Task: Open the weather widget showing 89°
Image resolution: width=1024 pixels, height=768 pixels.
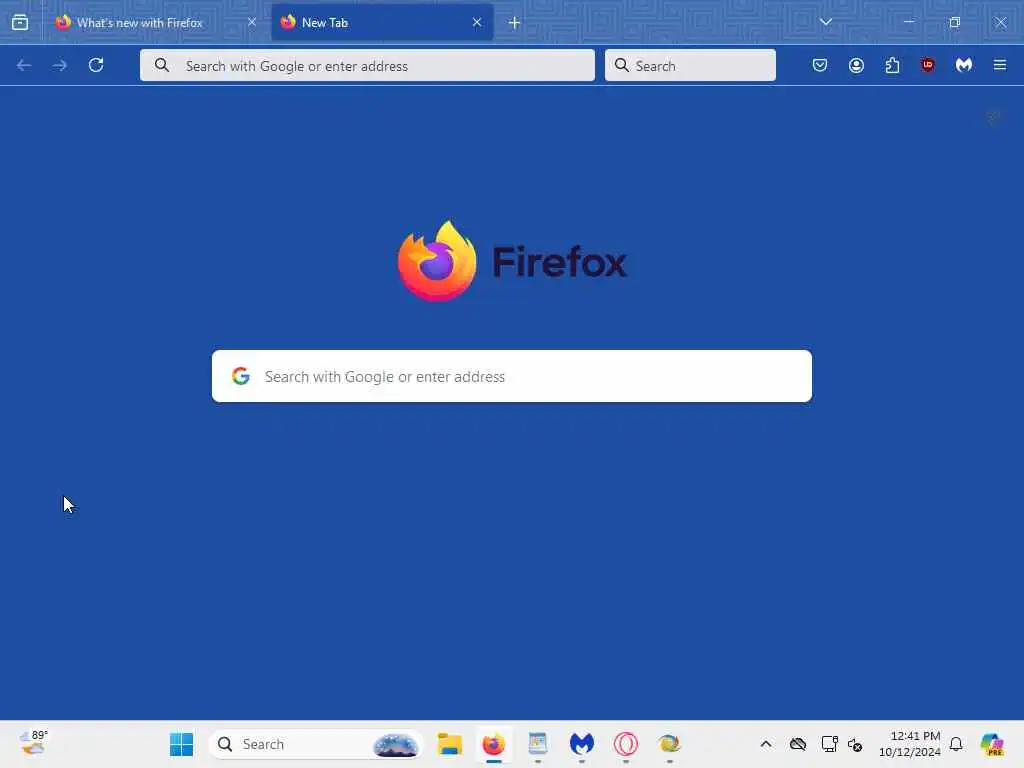Action: point(34,743)
